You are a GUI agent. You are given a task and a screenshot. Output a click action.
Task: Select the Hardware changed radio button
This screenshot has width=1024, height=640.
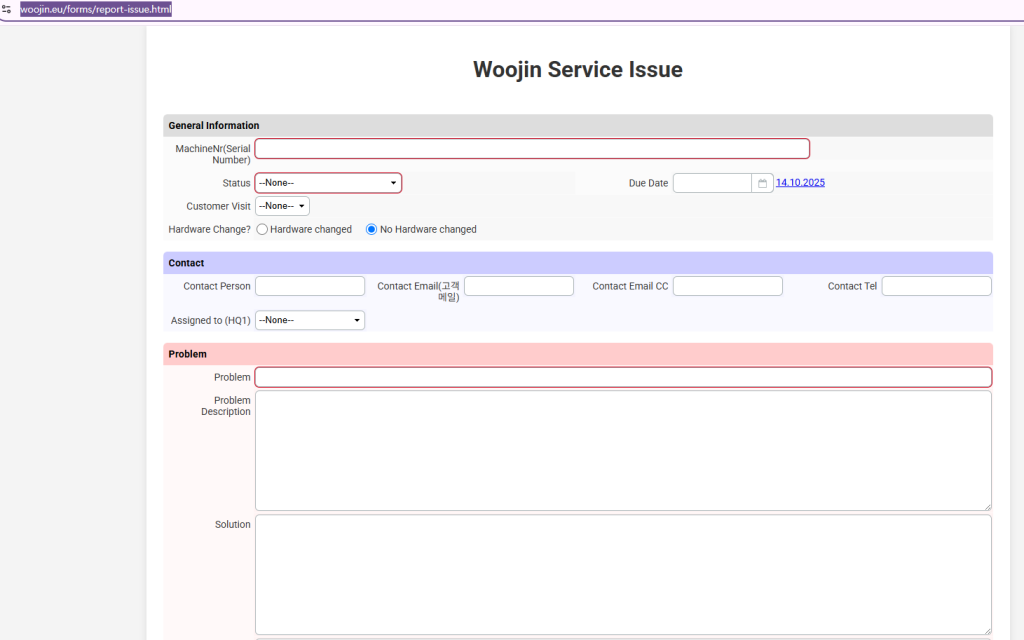[x=262, y=229]
